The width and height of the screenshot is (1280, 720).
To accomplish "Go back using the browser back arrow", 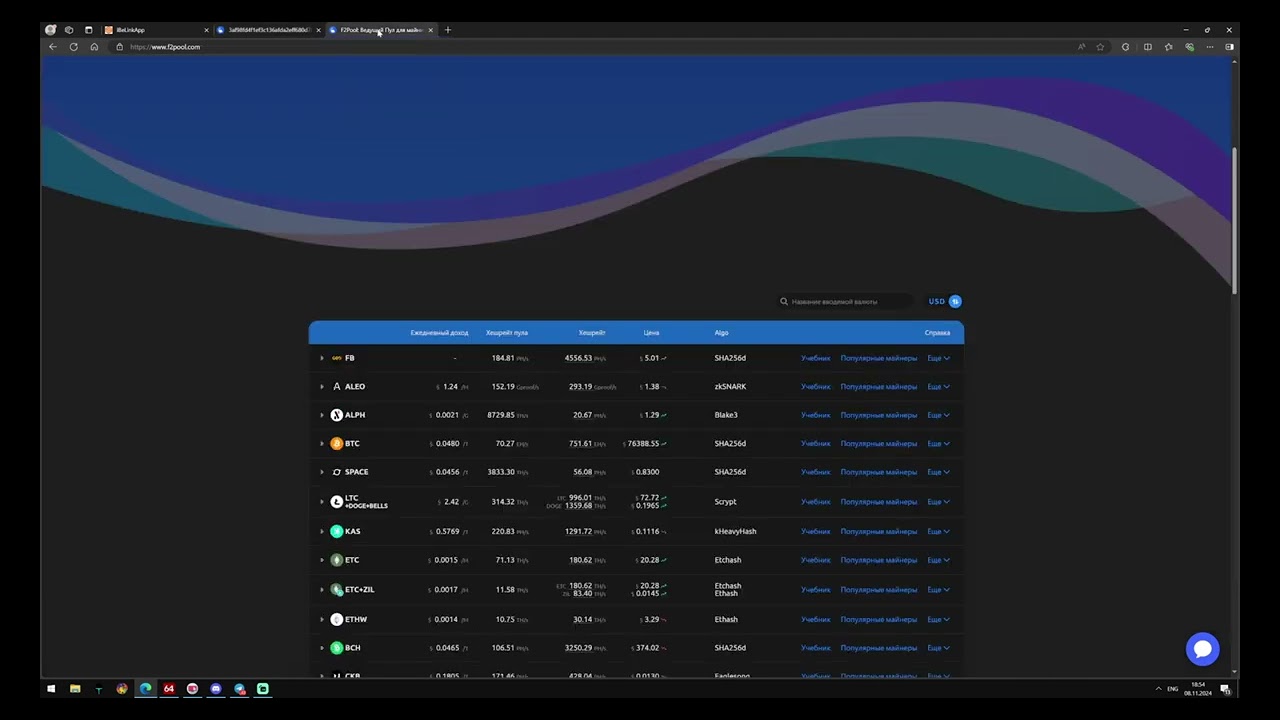I will (x=53, y=47).
